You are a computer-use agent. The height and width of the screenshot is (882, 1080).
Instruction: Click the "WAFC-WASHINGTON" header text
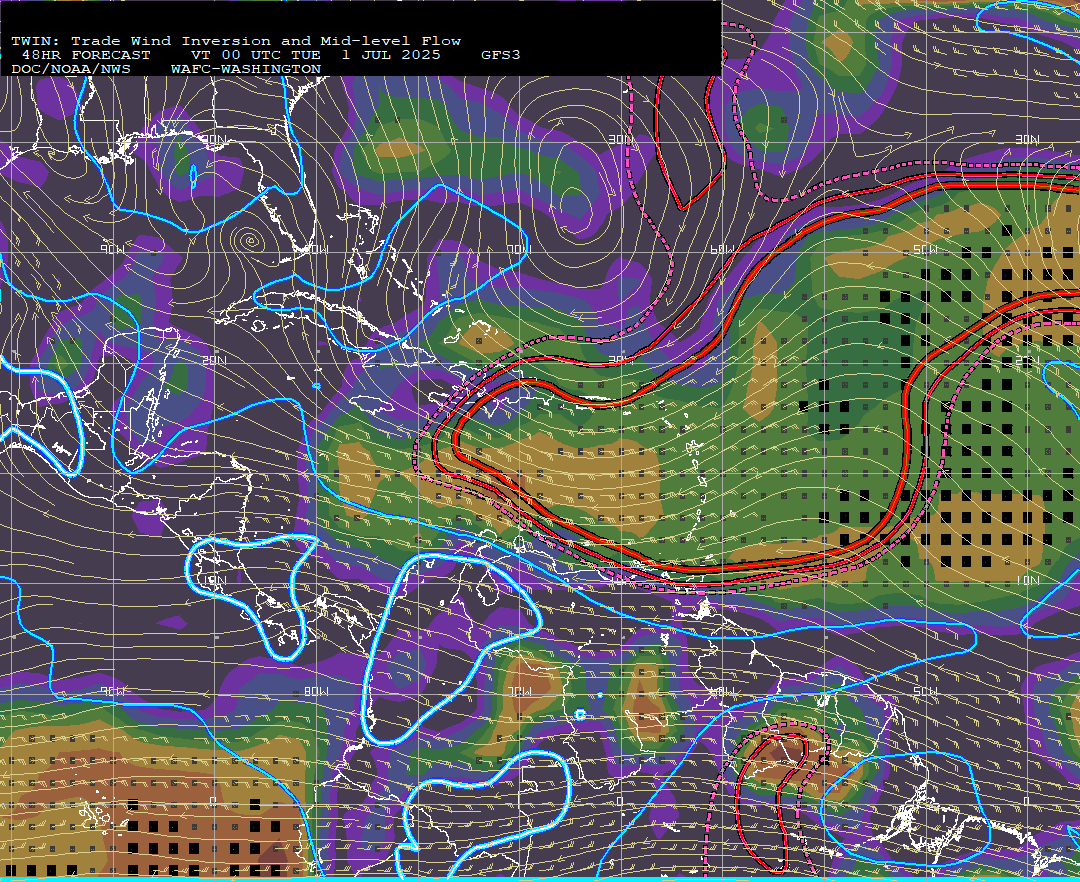246,70
